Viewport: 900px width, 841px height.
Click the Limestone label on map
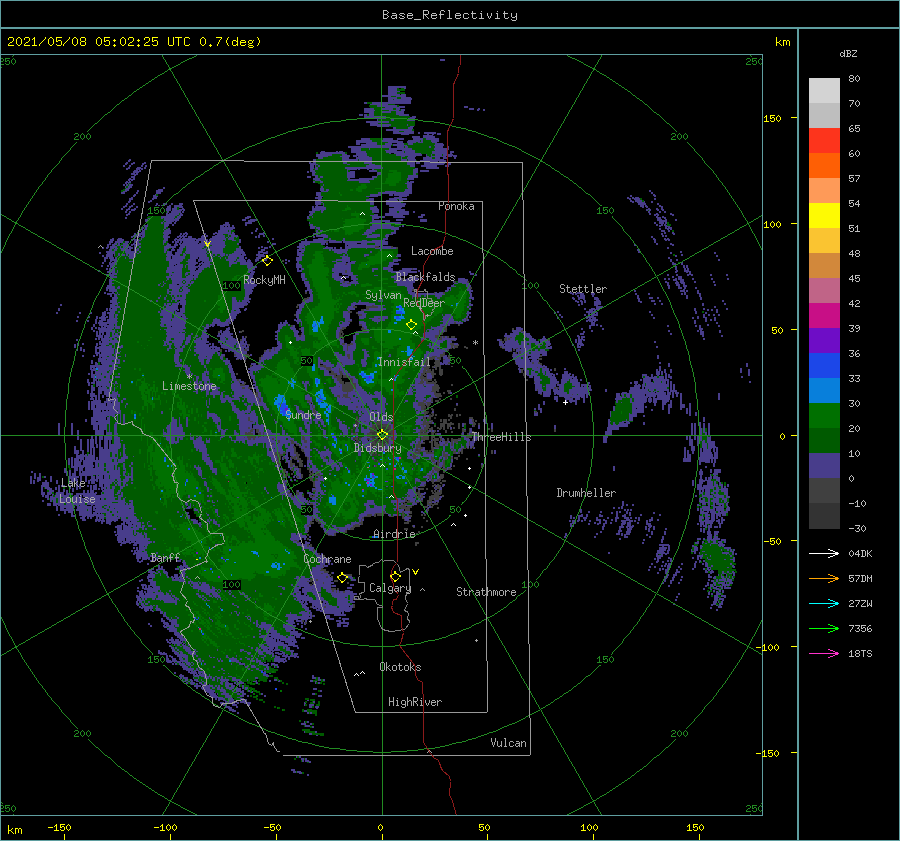point(189,386)
